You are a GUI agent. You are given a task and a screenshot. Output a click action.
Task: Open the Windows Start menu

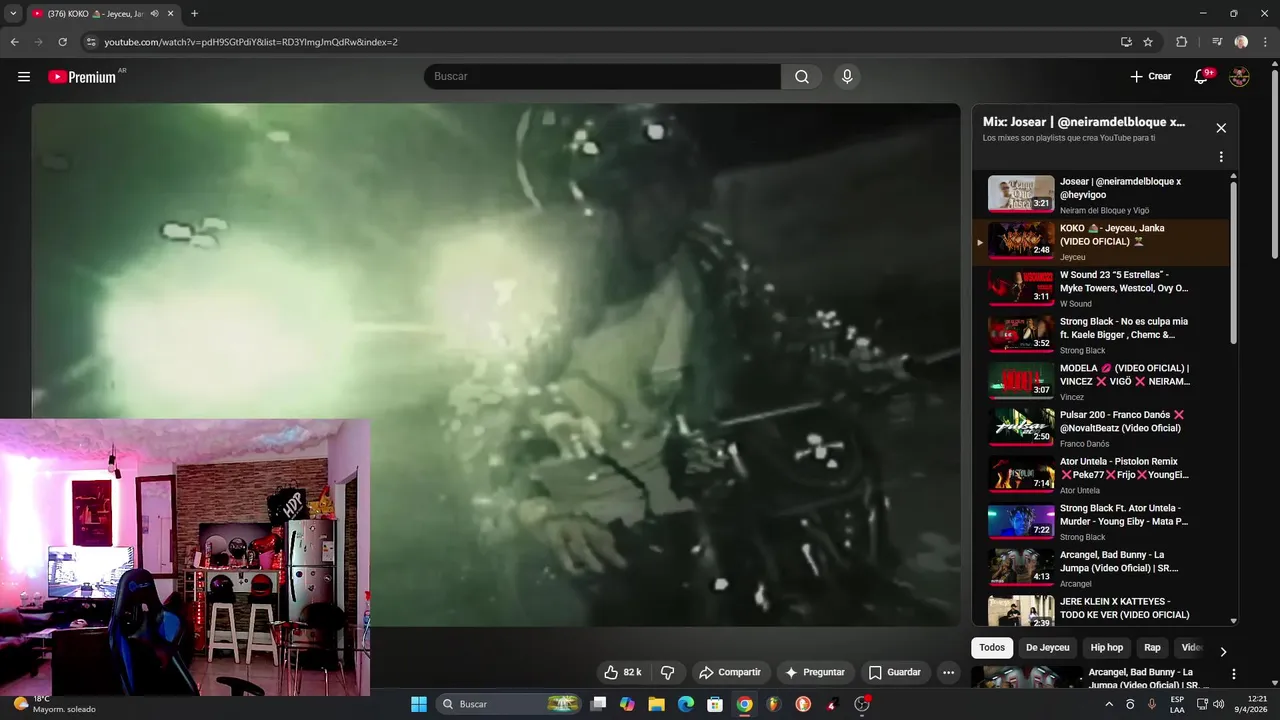click(x=419, y=704)
